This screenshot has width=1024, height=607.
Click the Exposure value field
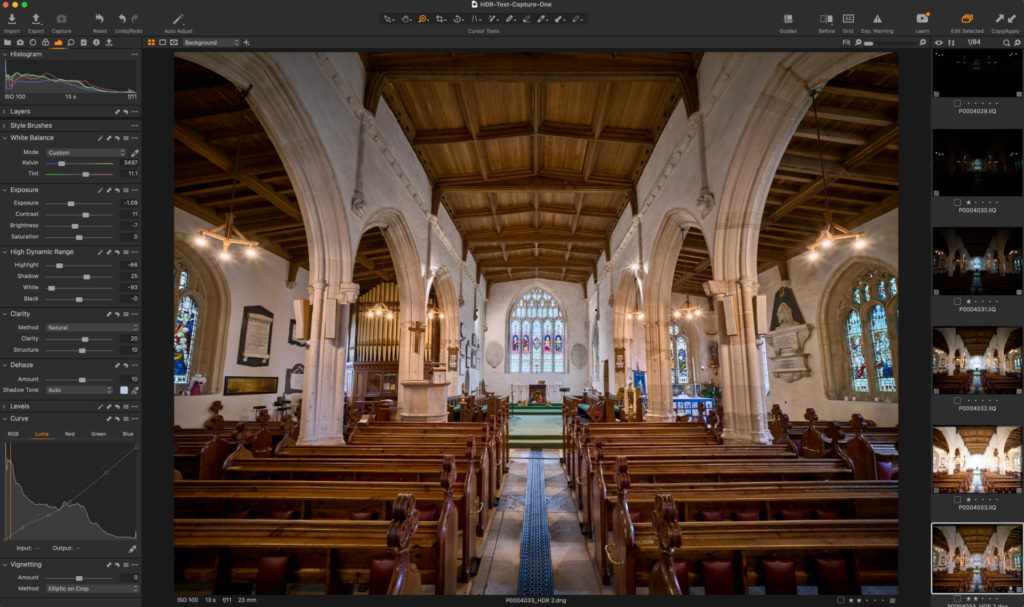(x=129, y=203)
